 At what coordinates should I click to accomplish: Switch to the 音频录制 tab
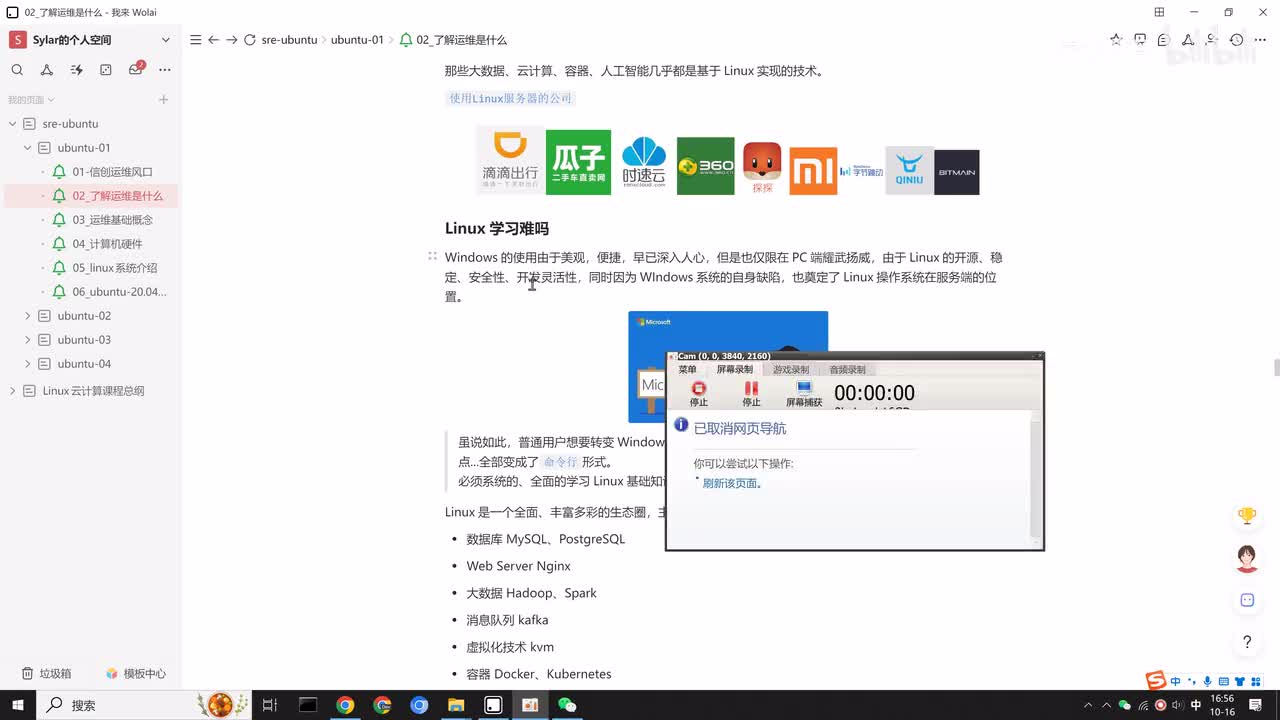[x=847, y=370]
